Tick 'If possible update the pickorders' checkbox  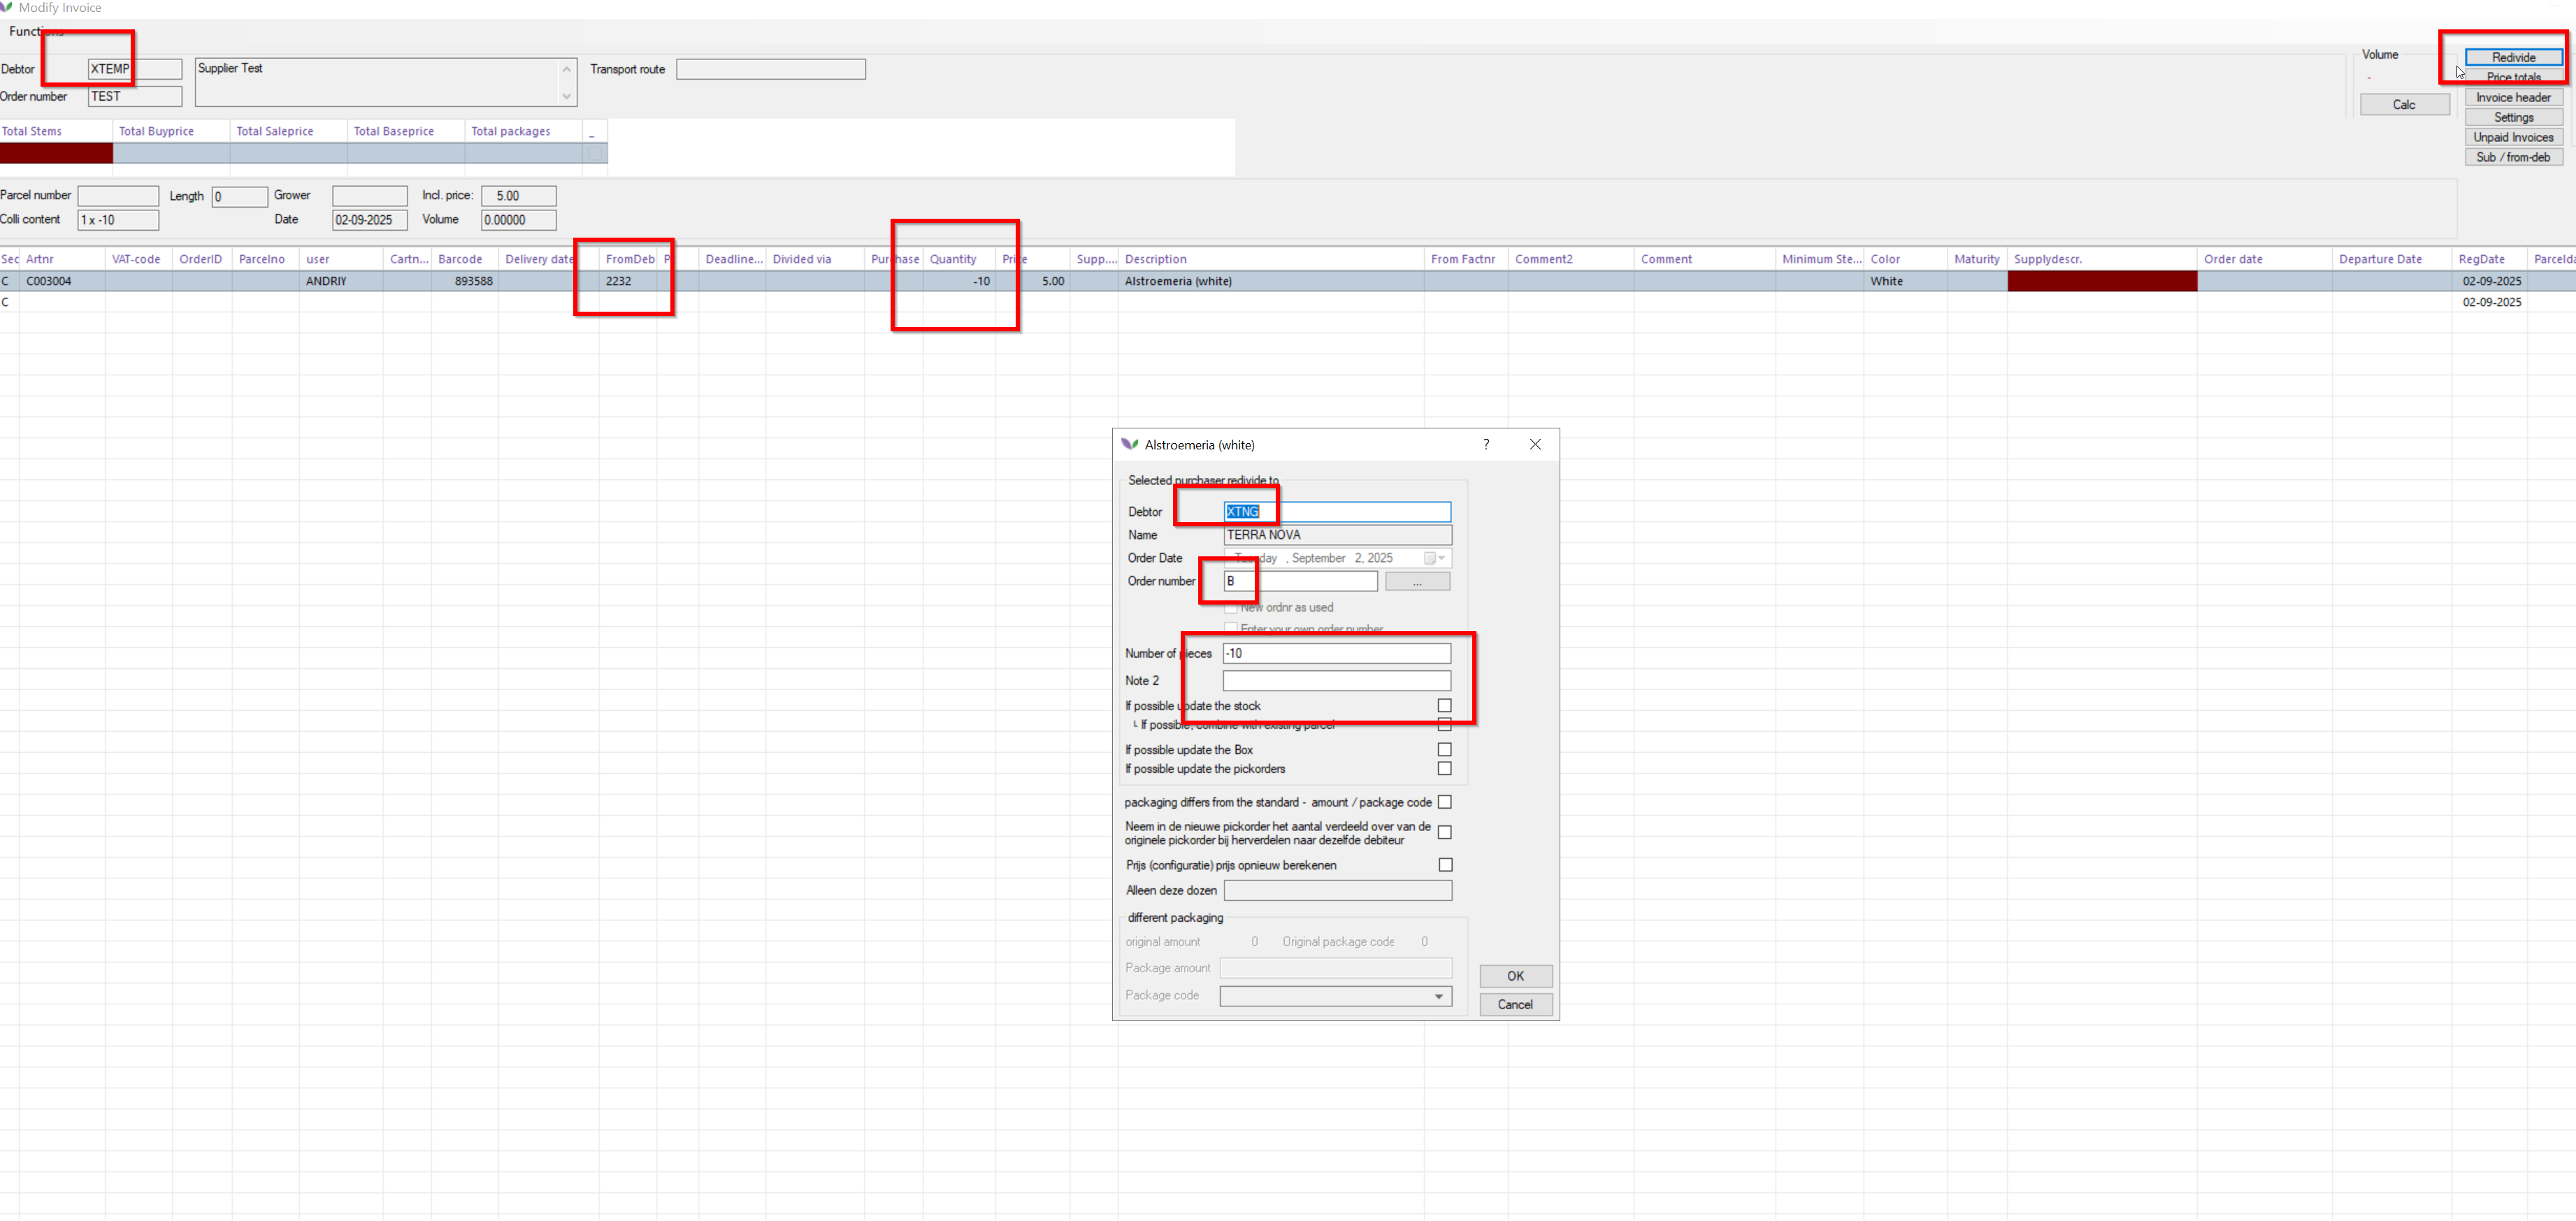click(1444, 769)
